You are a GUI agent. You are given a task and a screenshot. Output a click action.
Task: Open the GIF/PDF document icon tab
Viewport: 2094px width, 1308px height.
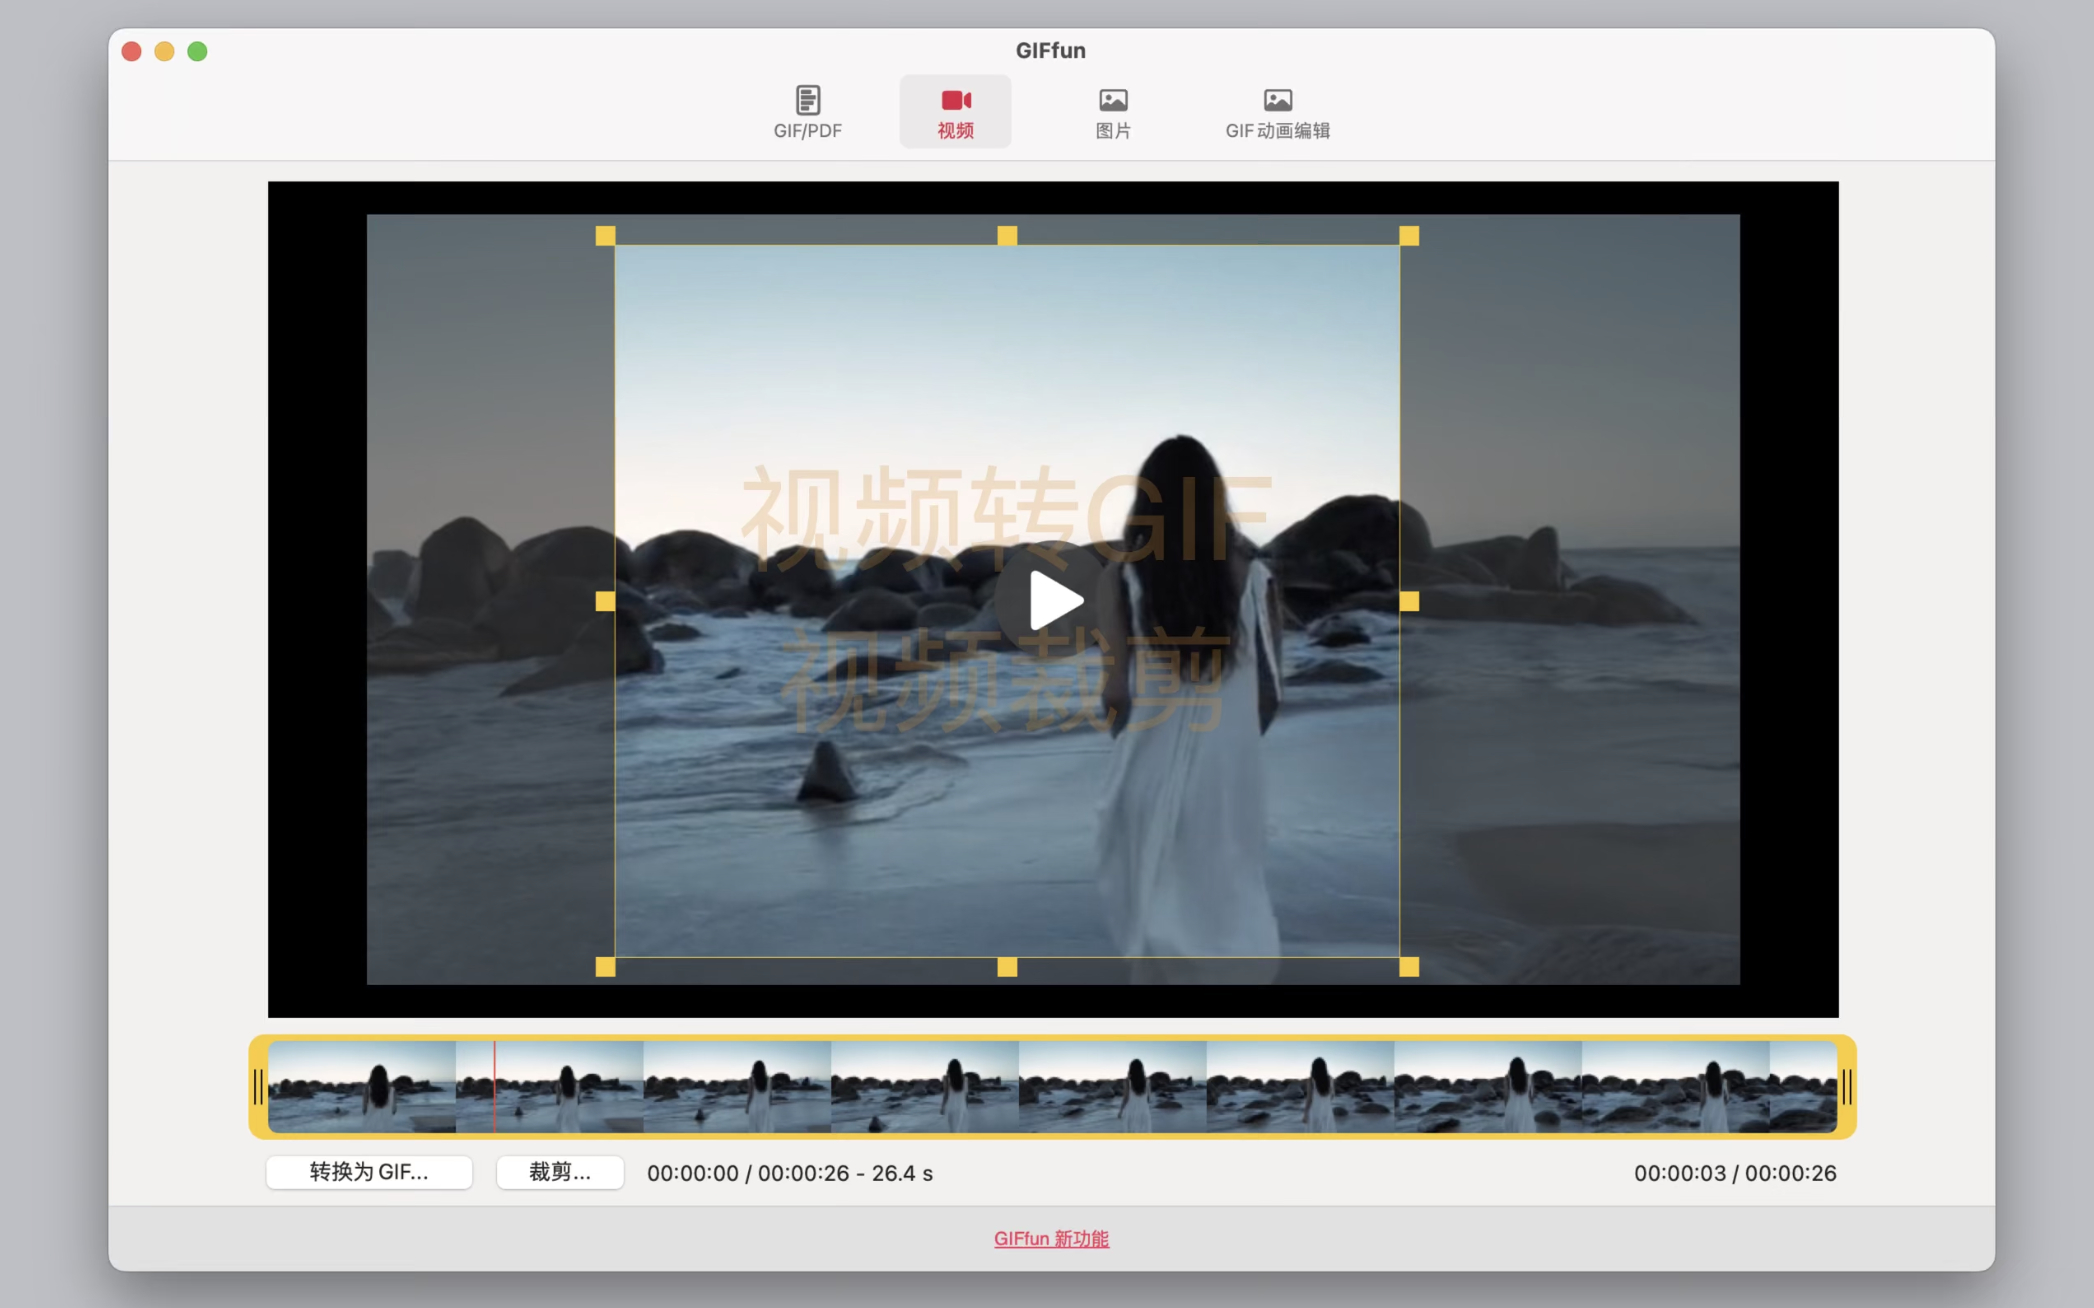pyautogui.click(x=807, y=101)
